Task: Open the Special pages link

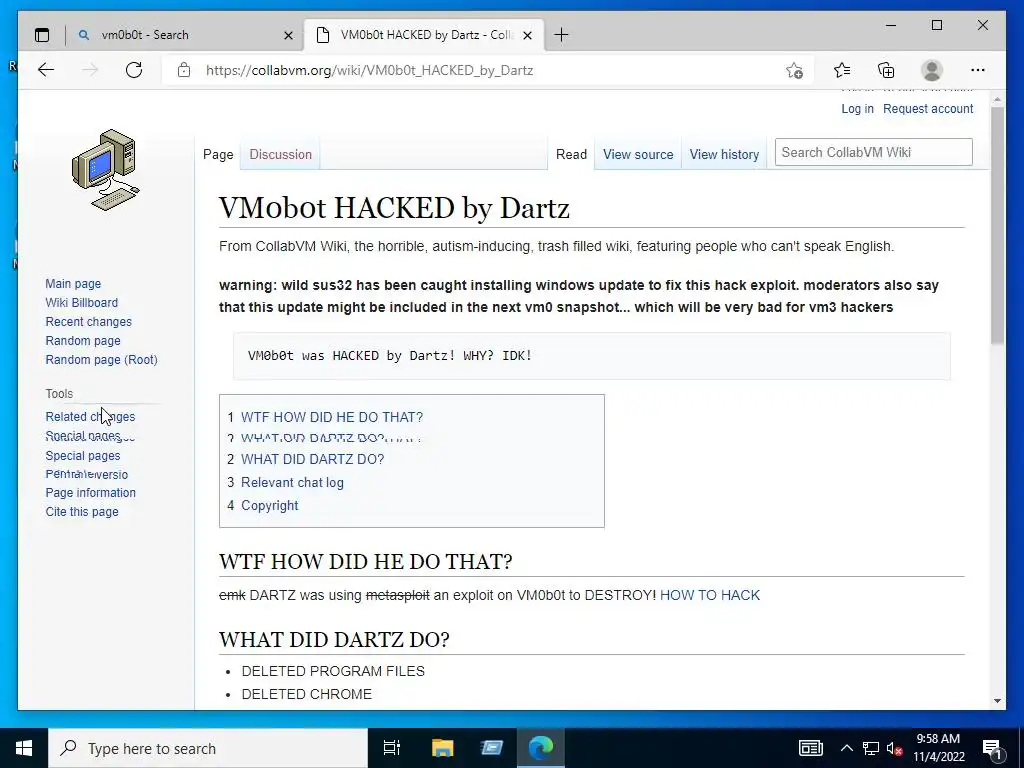Action: (x=82, y=455)
